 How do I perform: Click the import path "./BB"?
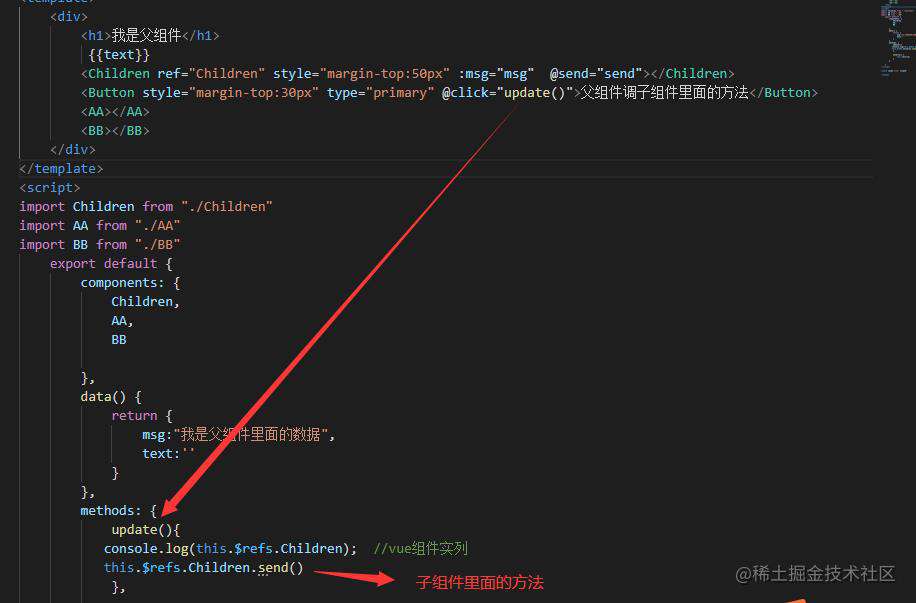click(x=158, y=245)
